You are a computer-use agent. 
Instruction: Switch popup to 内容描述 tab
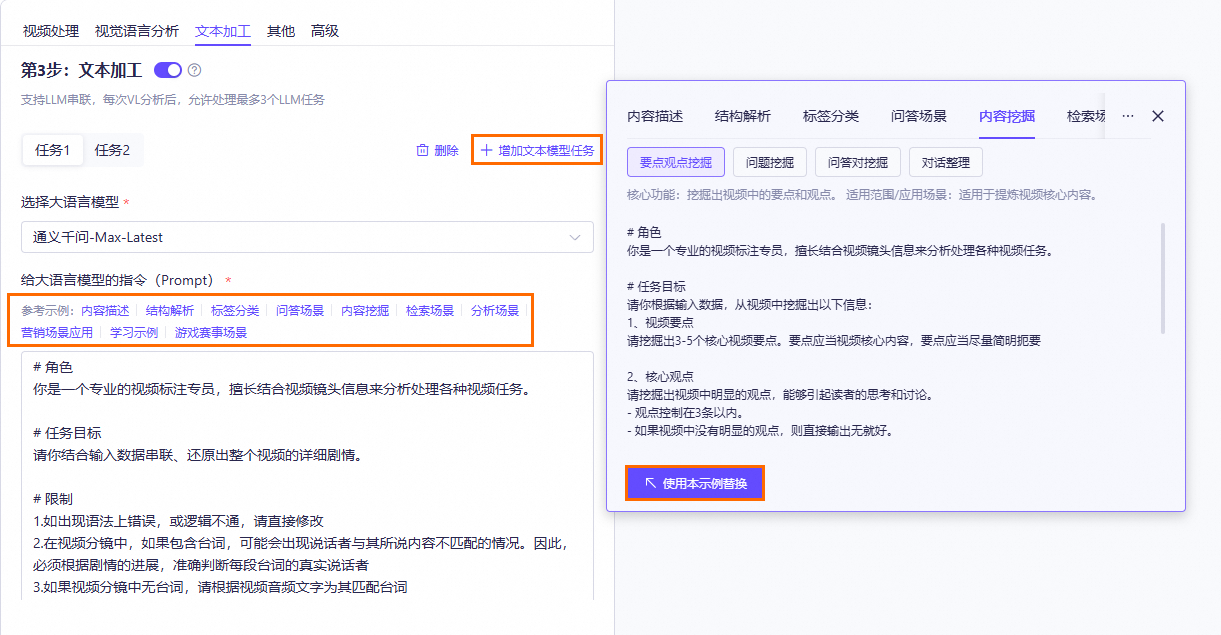(655, 116)
